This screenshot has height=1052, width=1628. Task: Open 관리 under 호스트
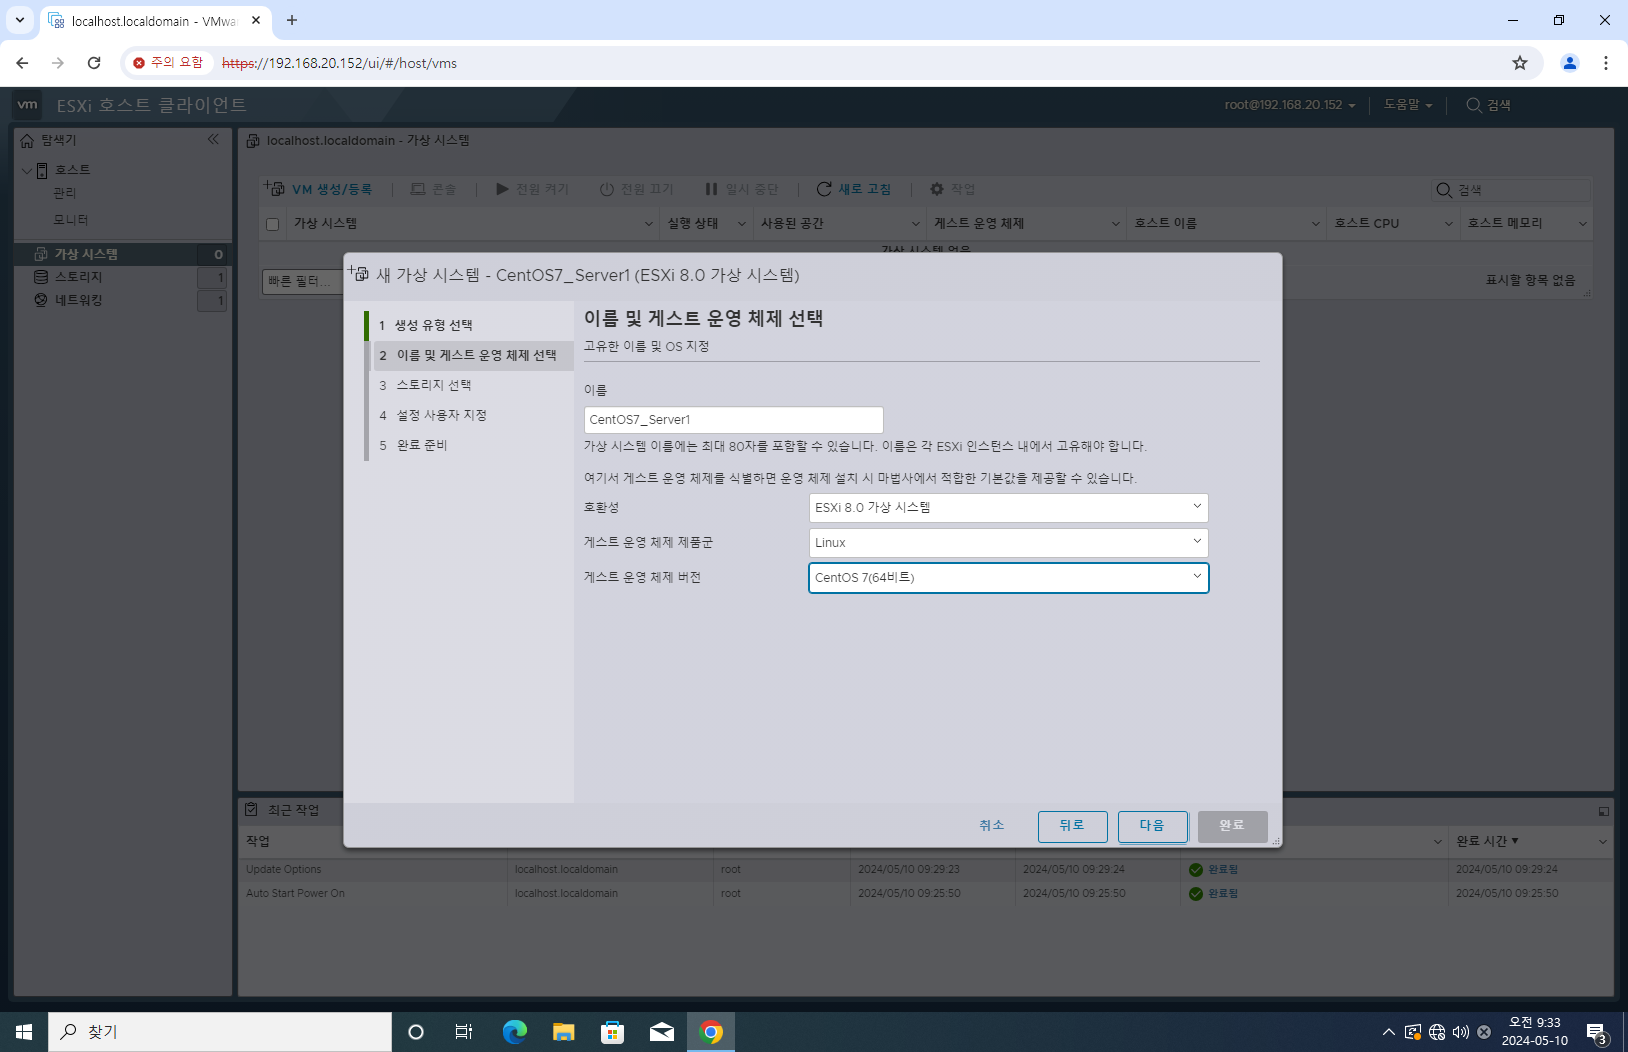[x=64, y=193]
